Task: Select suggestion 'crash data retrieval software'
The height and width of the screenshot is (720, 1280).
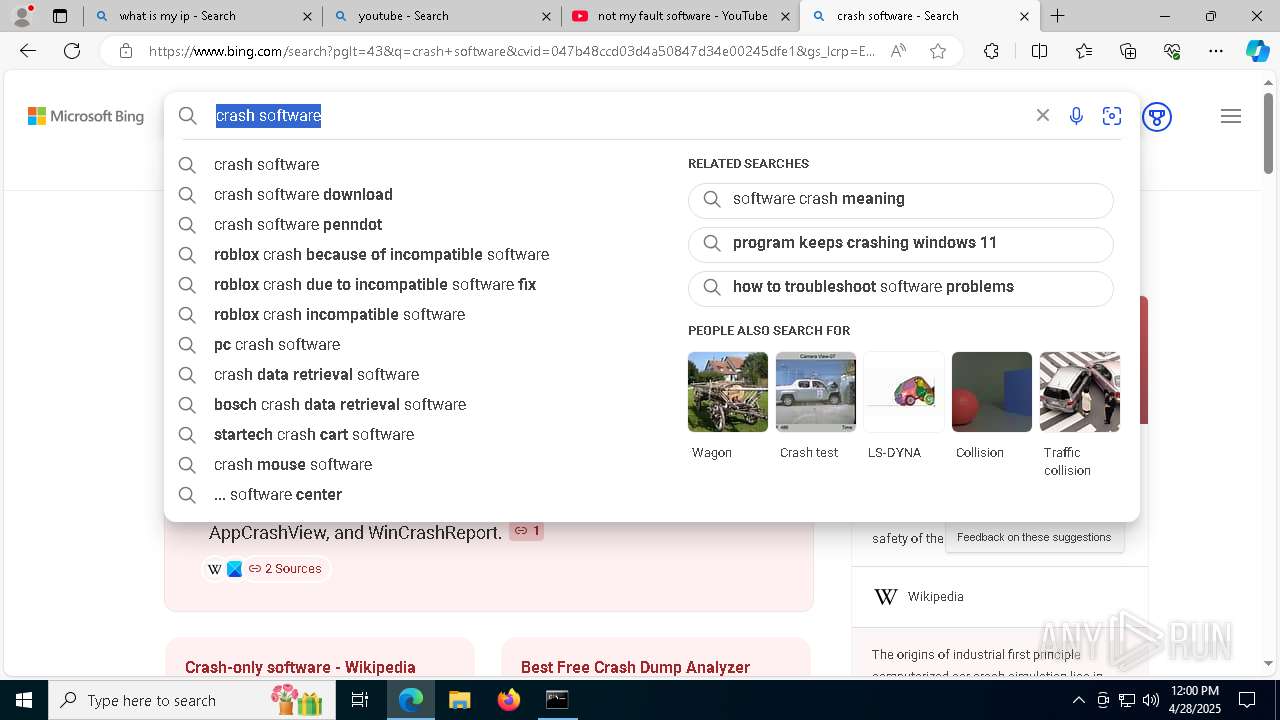Action: (x=316, y=374)
